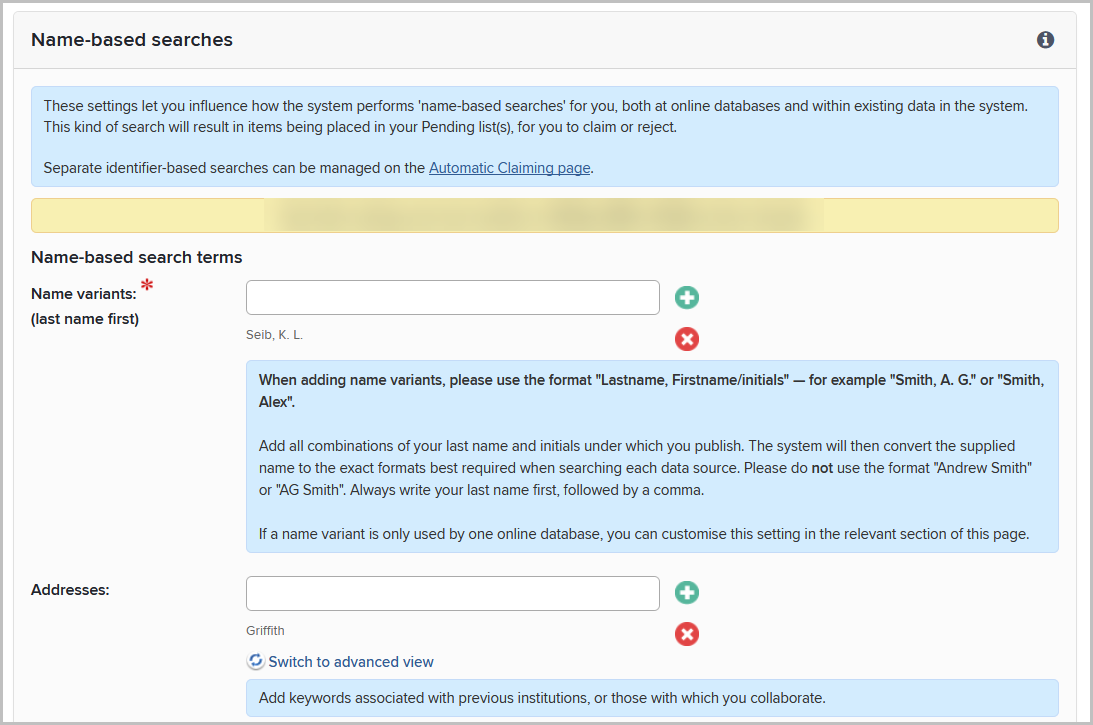The height and width of the screenshot is (725, 1093).
Task: Click the yellow blurred notification banner
Action: coord(544,215)
